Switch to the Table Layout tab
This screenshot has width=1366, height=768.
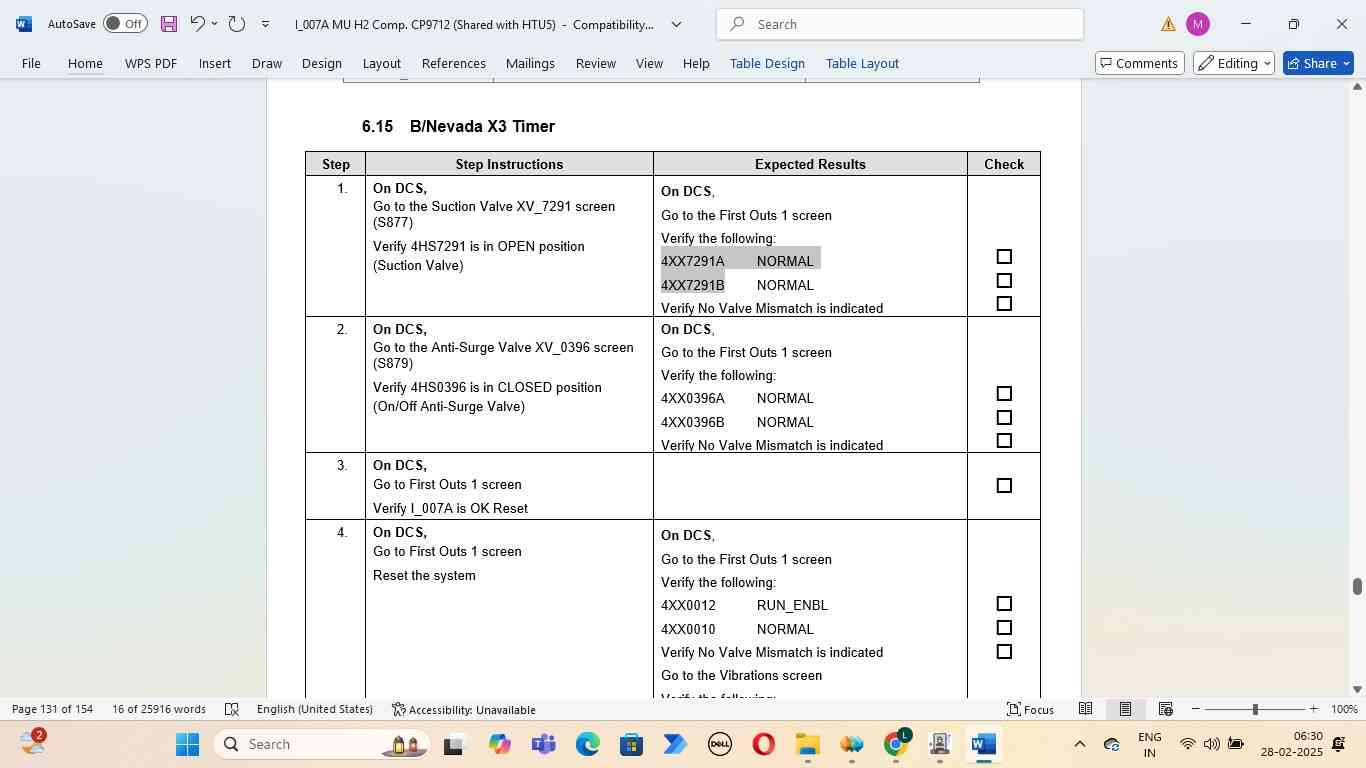pyautogui.click(x=862, y=63)
